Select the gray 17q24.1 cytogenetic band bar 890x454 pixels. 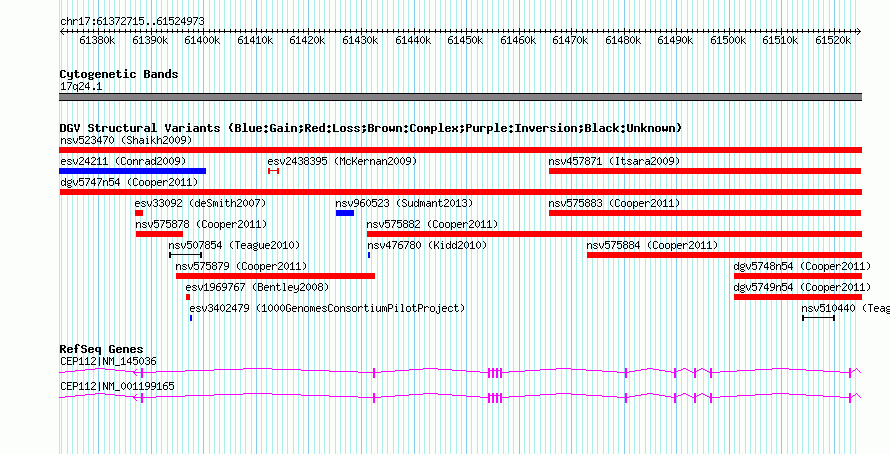tap(460, 97)
